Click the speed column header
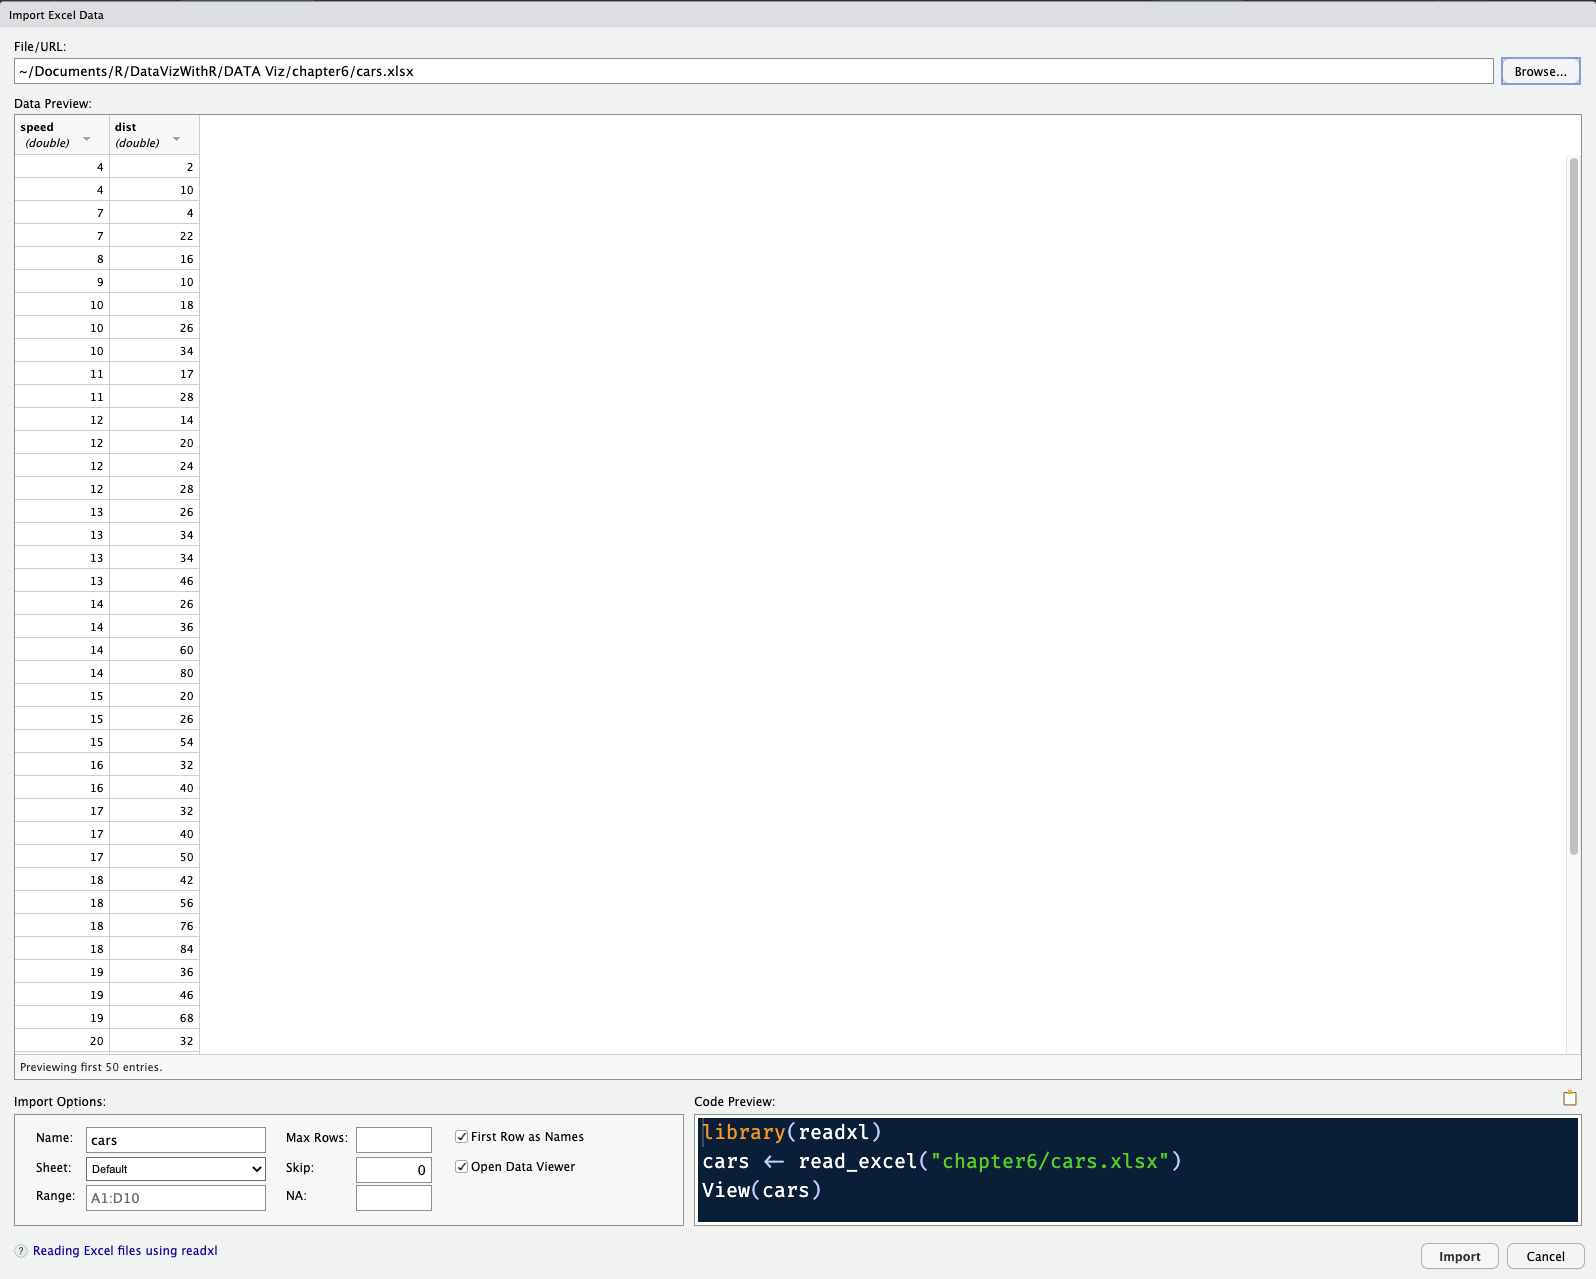The width and height of the screenshot is (1596, 1279). 62,135
